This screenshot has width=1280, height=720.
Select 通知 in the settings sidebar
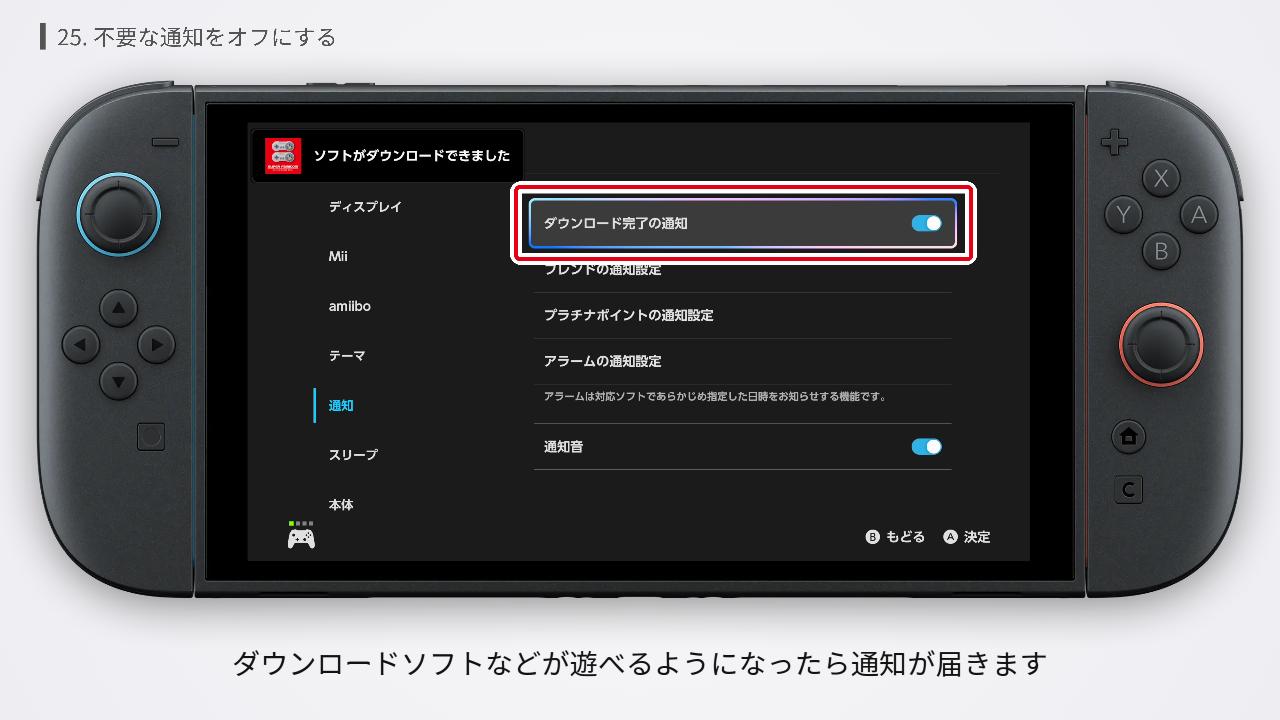[341, 405]
